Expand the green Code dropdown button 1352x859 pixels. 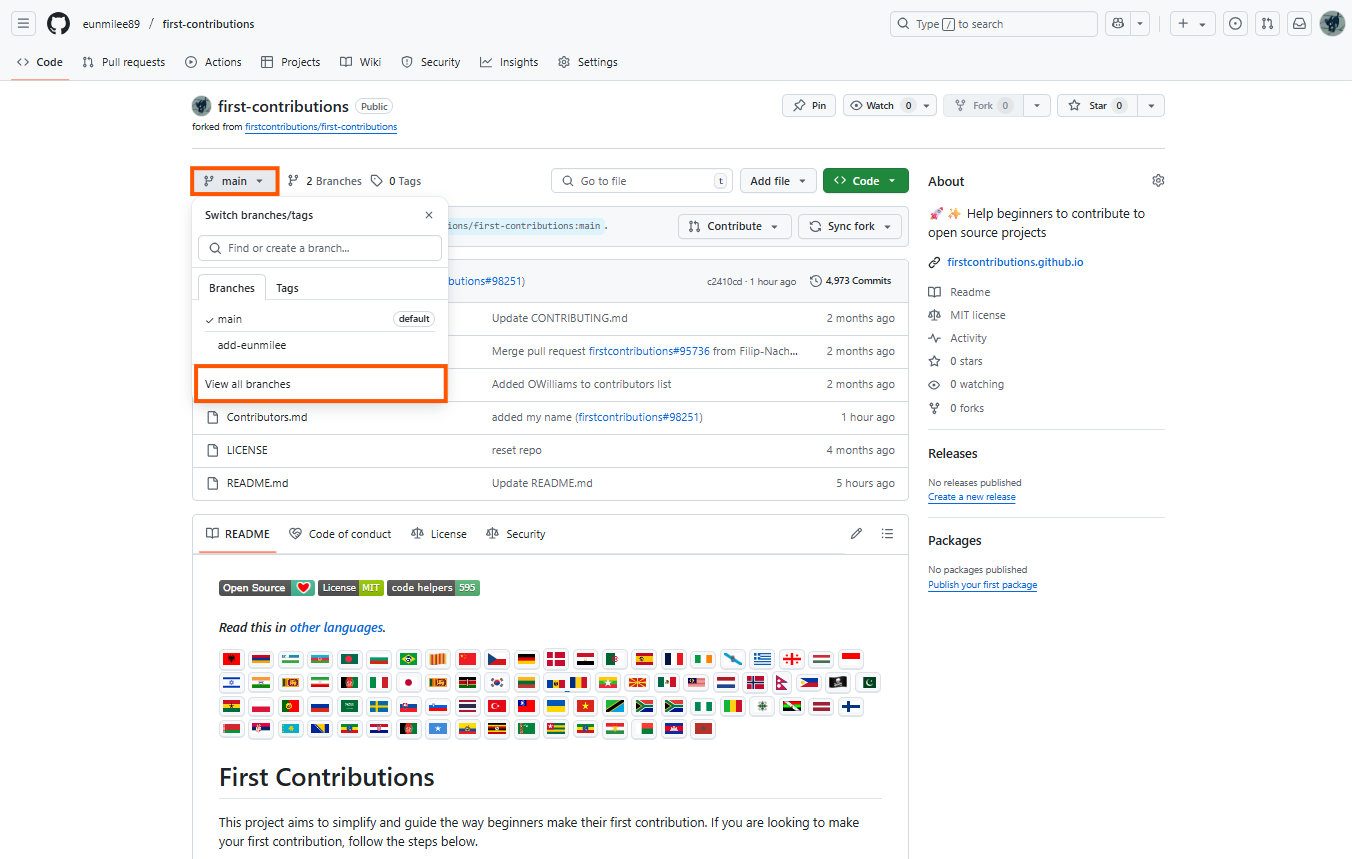[x=866, y=181]
